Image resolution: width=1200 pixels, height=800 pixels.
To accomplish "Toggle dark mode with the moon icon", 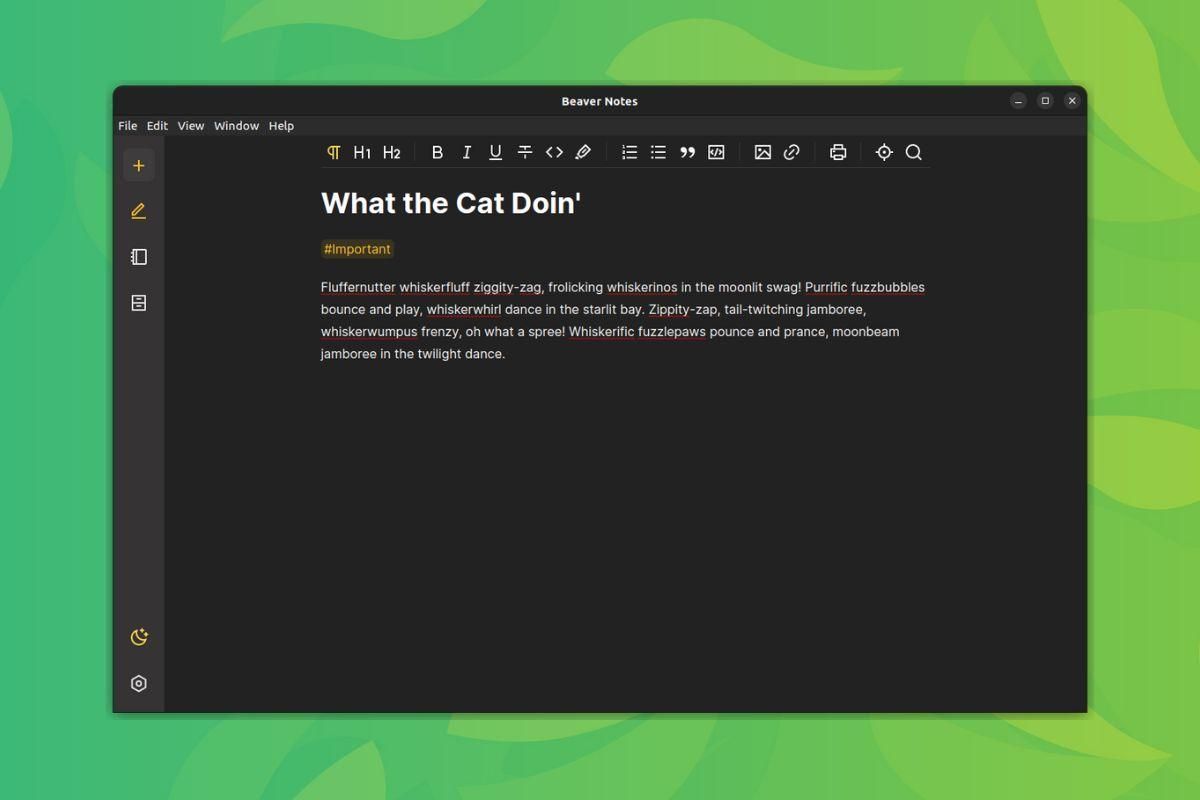I will pos(138,636).
